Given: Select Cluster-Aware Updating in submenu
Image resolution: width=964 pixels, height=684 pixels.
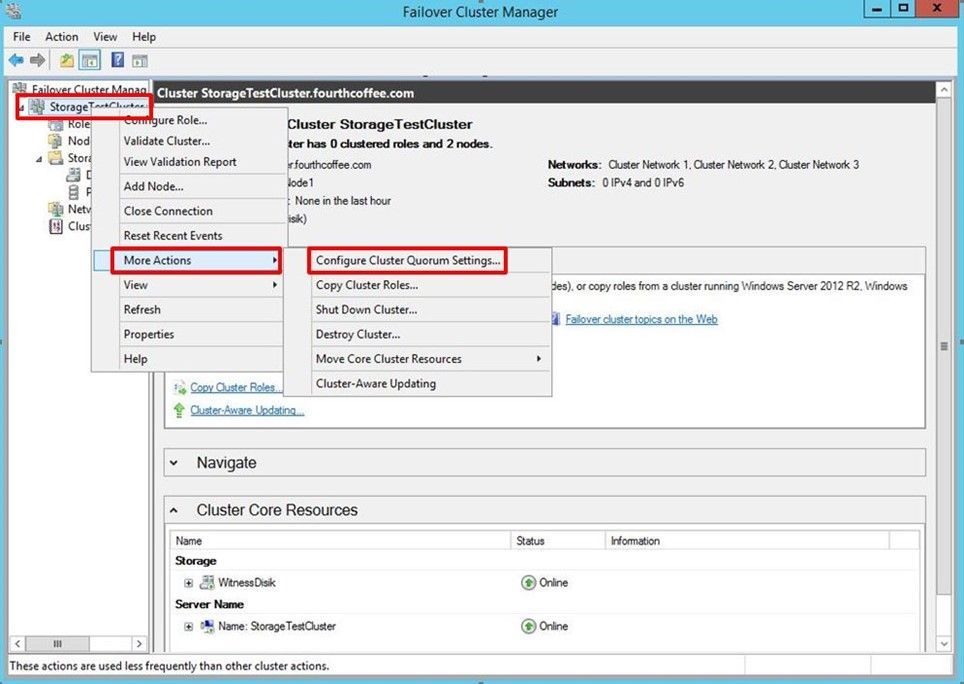Looking at the screenshot, I should pos(376,383).
